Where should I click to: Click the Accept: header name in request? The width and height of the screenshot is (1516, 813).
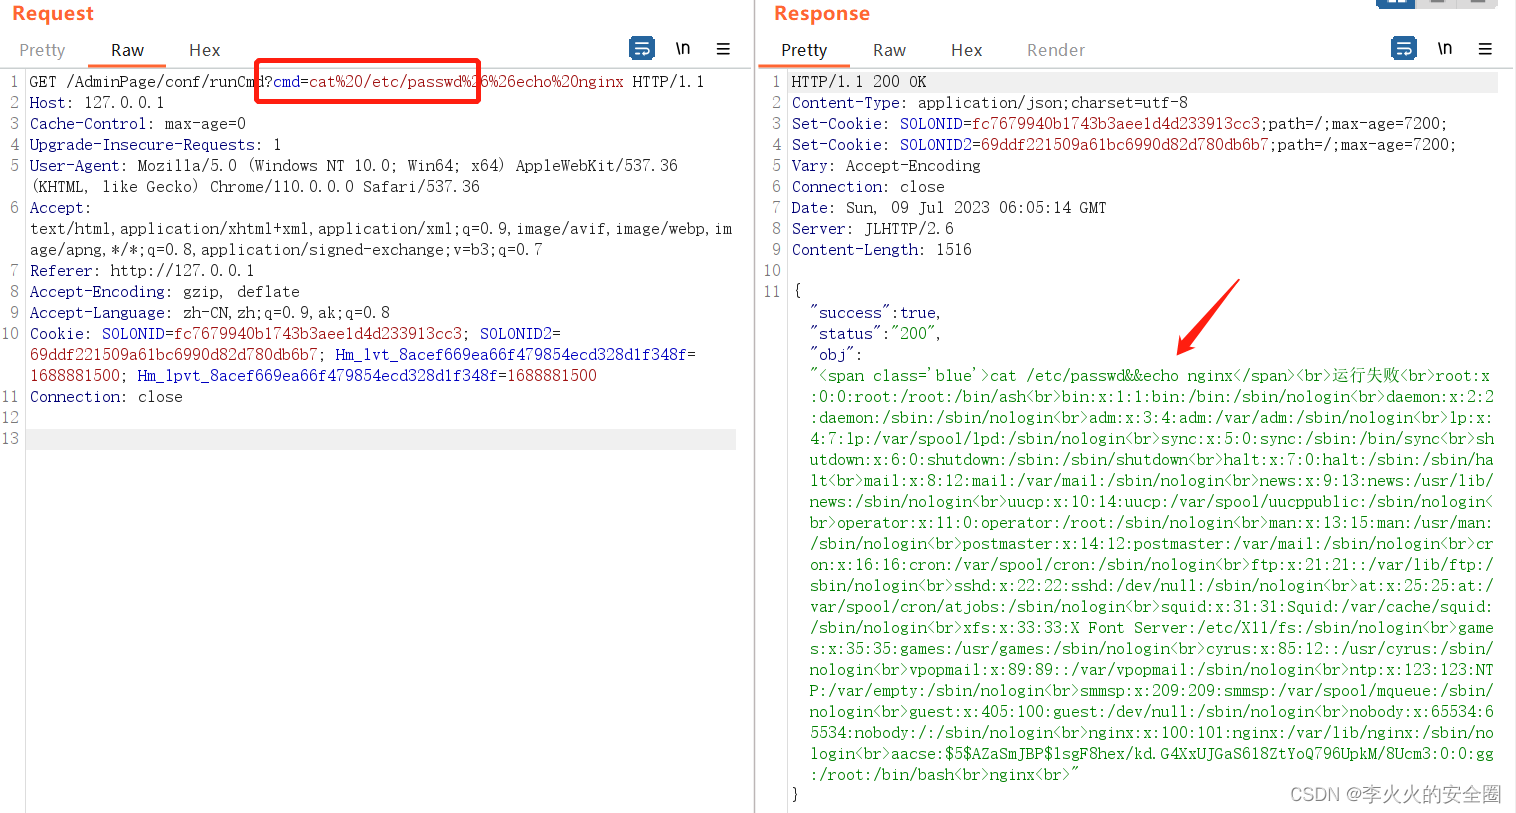point(59,208)
